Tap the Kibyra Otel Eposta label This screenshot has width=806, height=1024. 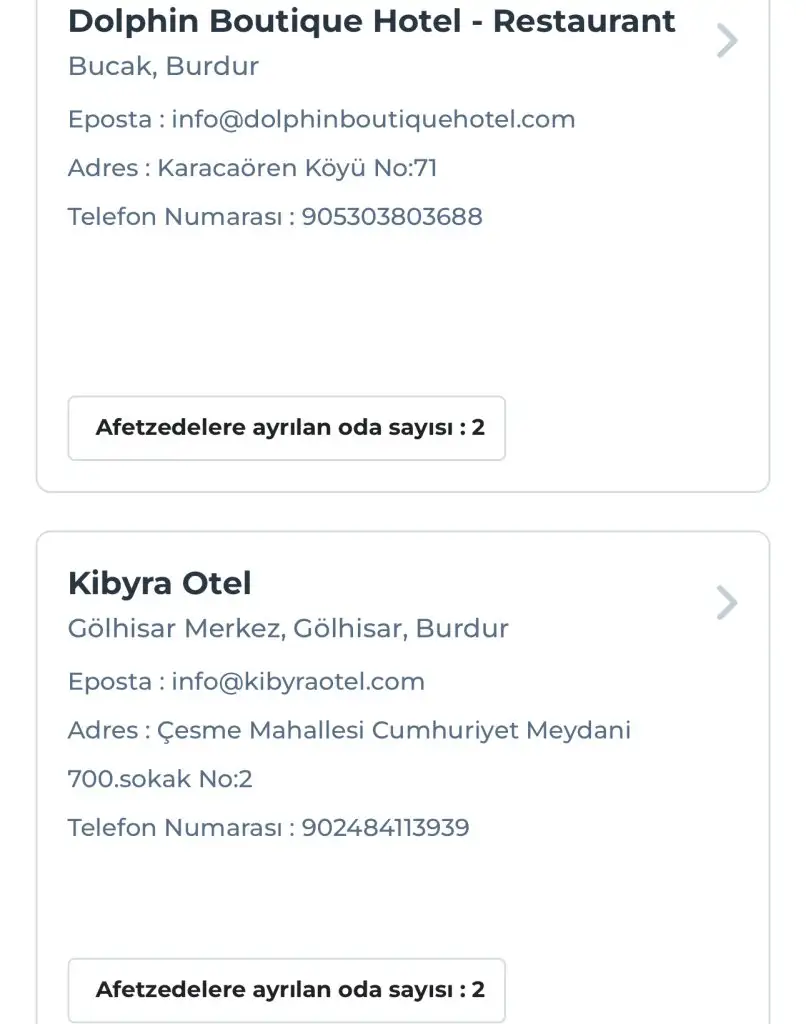pos(110,682)
